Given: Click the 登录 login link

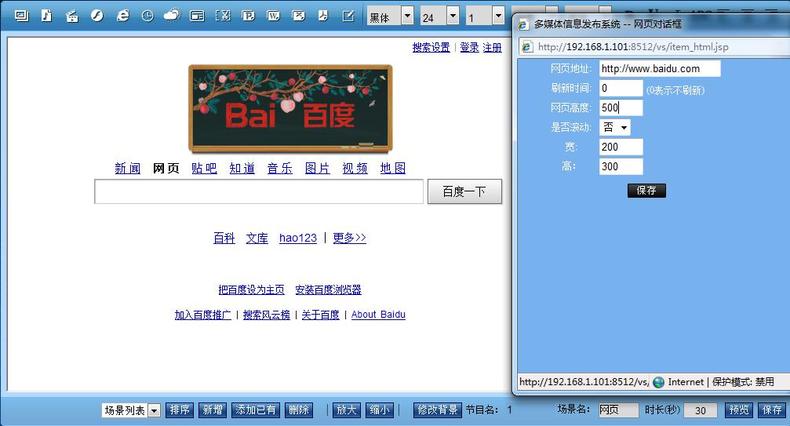Looking at the screenshot, I should pyautogui.click(x=470, y=47).
